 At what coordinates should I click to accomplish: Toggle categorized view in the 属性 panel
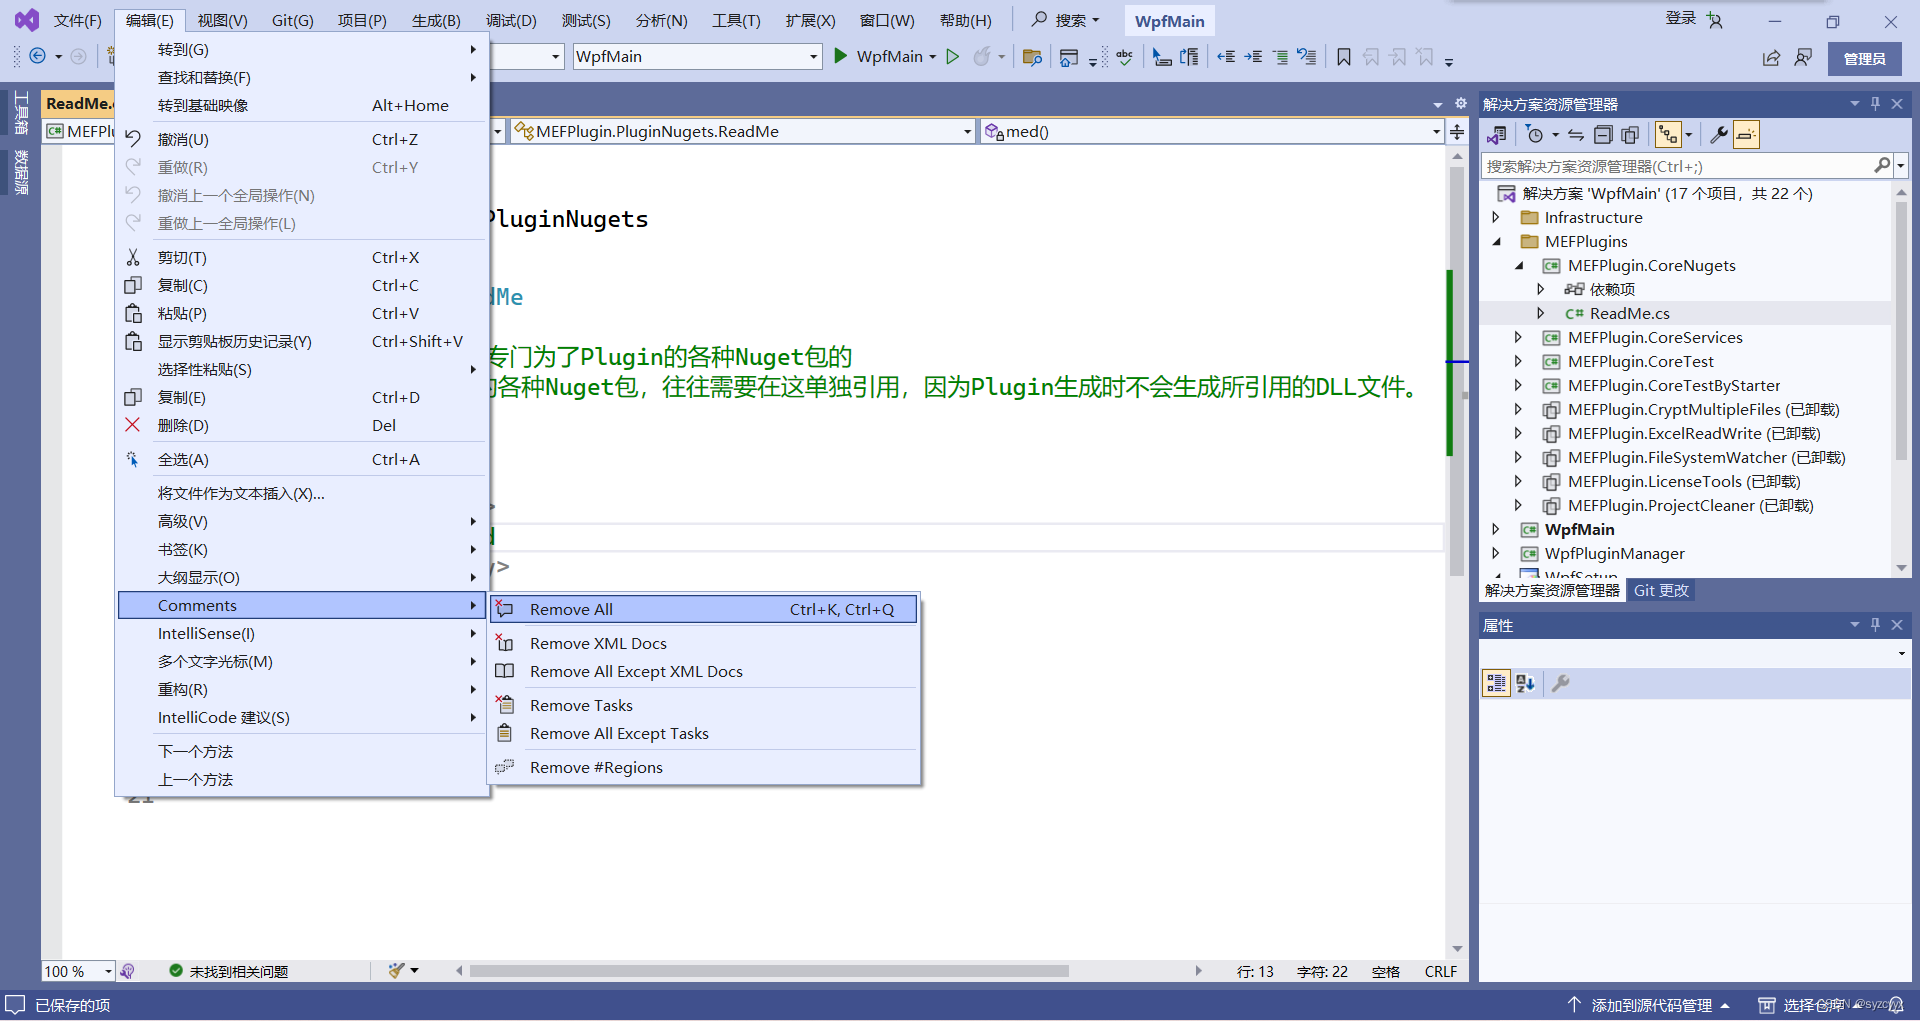[1496, 683]
